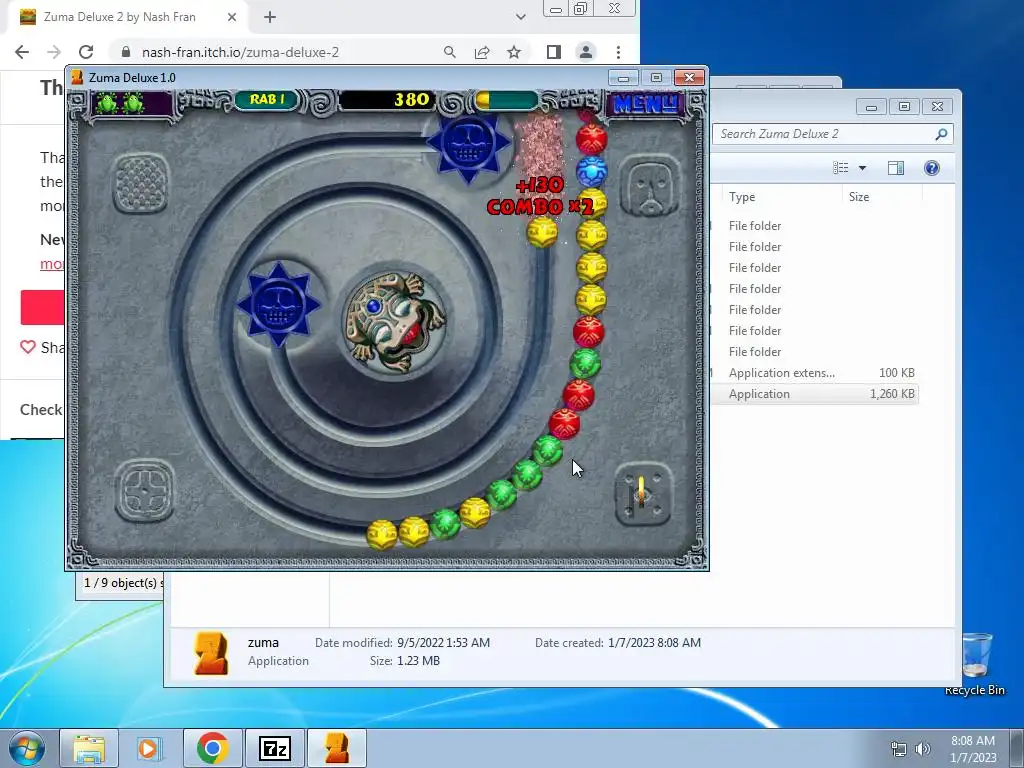Open Windows Media Player from the taskbar
The height and width of the screenshot is (768, 1024).
[150, 748]
